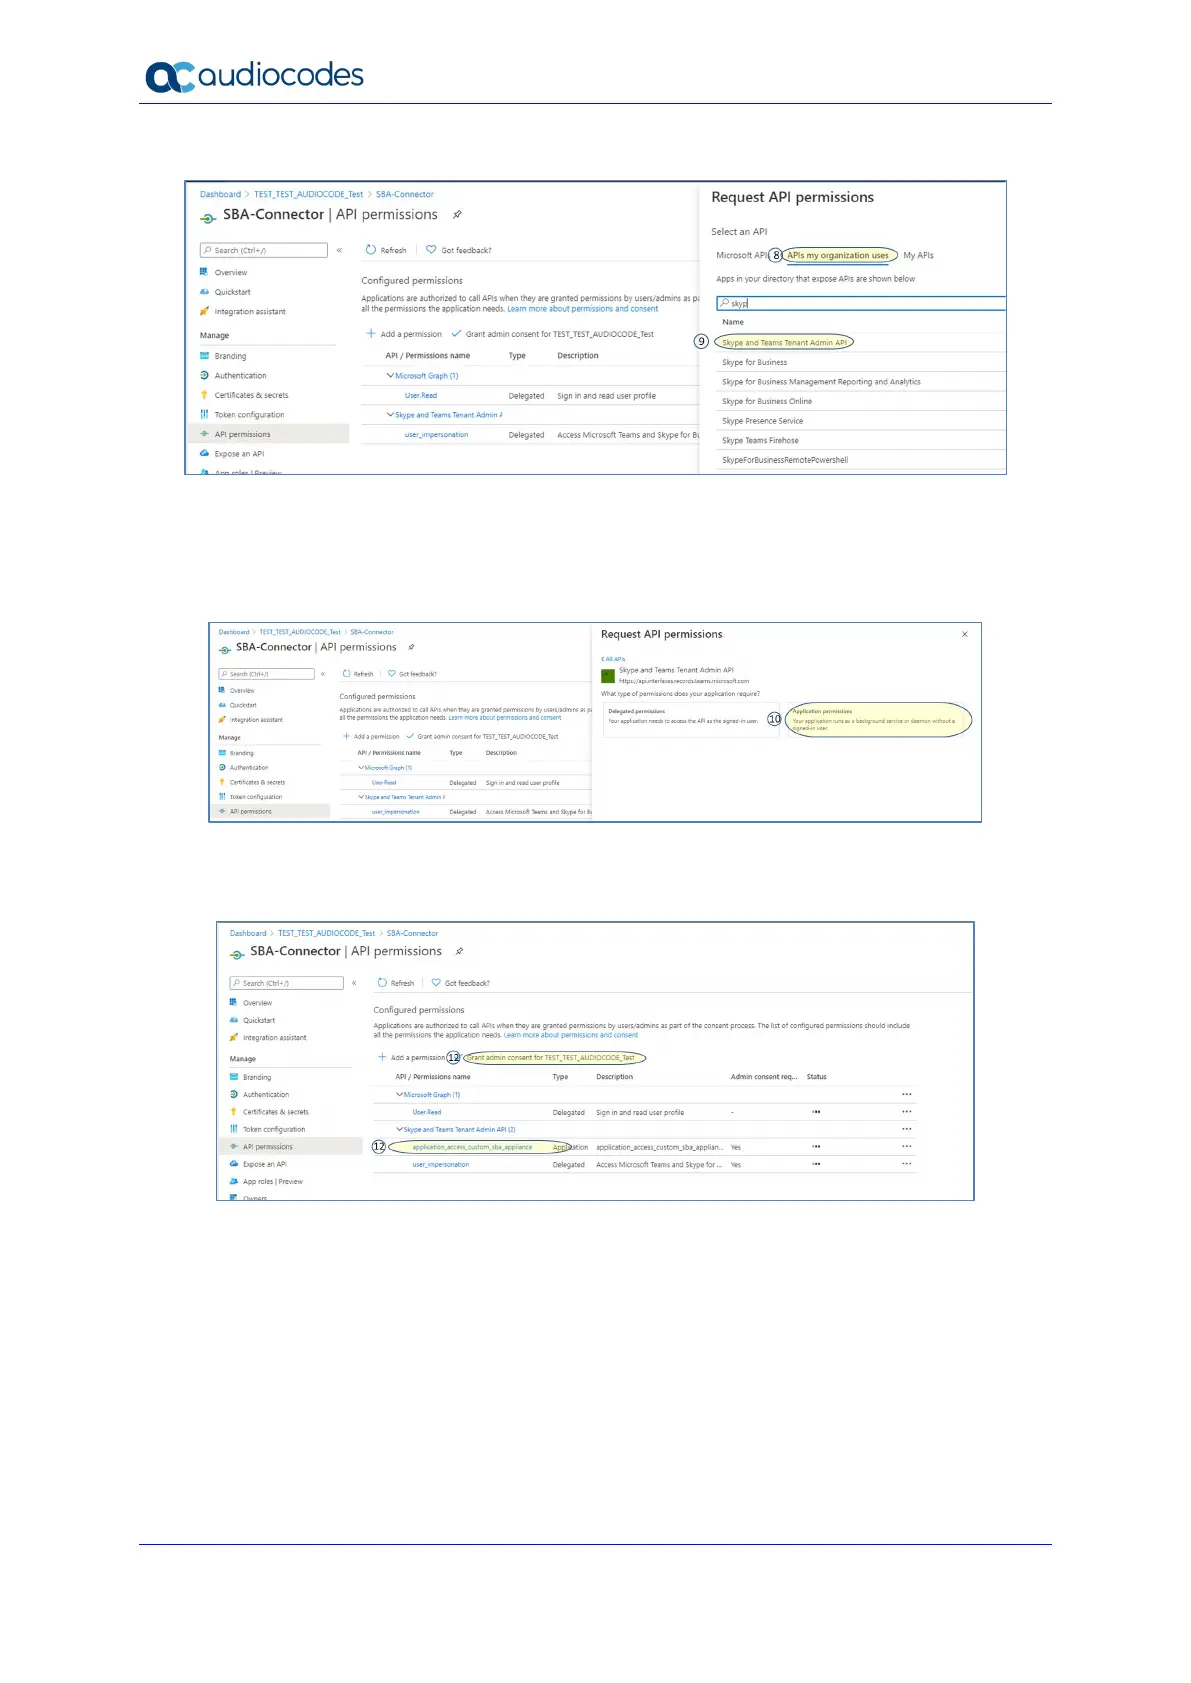Click Add a permission in the first screenshot
This screenshot has width=1191, height=1683.
404,334
